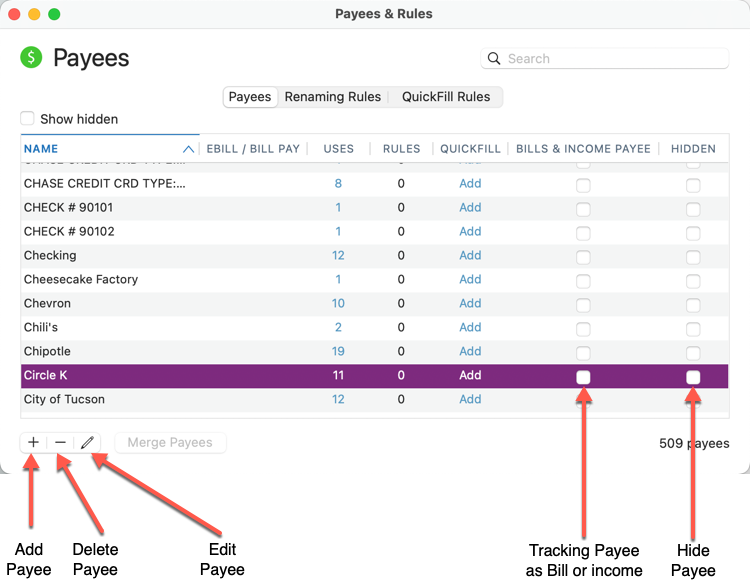Screen dimensions: 752x588
Task: Check the Hidden box for Chevron row
Action: 693,305
